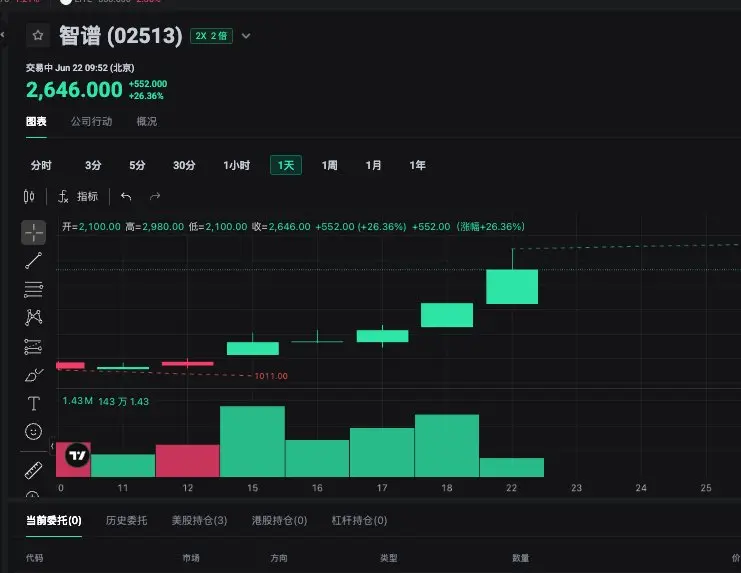
Task: Open the 指标 indicators menu
Action: [78, 197]
